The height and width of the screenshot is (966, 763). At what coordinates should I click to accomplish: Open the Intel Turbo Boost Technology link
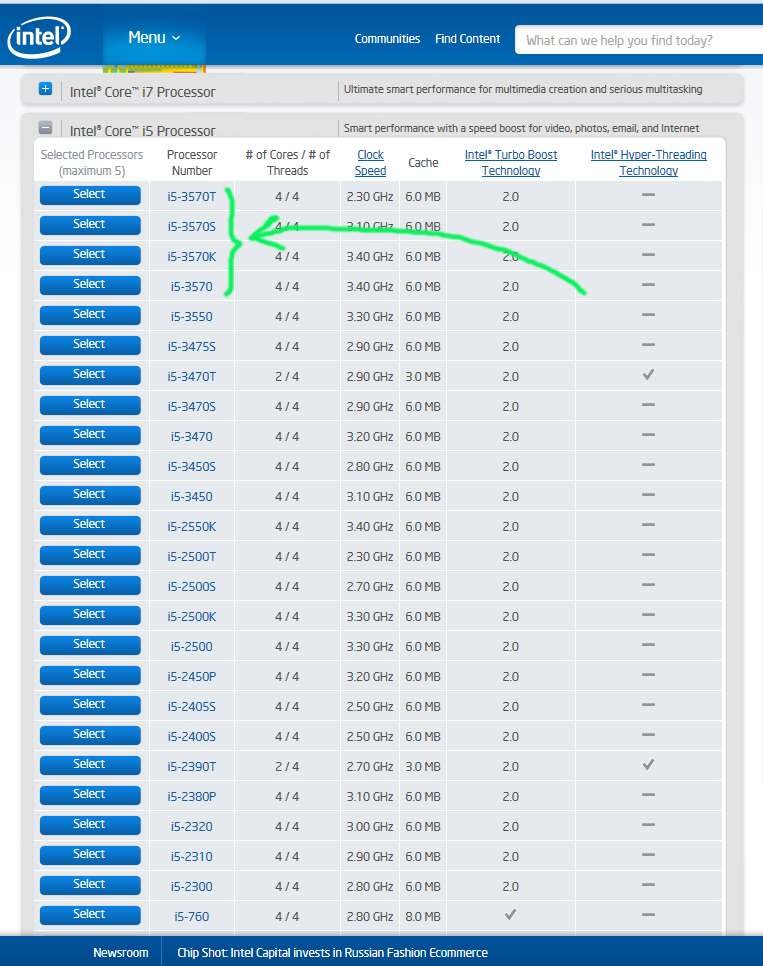coord(511,163)
